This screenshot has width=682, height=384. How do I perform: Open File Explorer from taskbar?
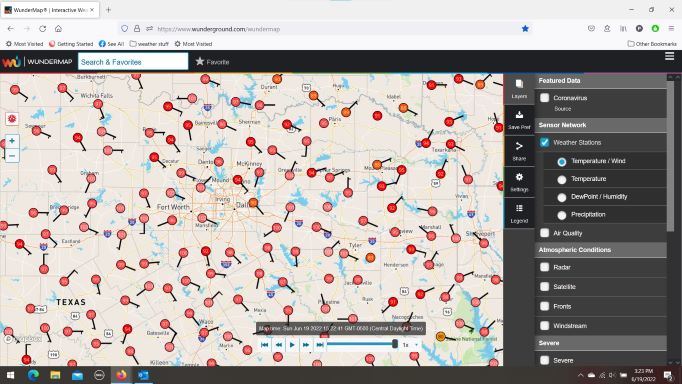pyautogui.click(x=55, y=375)
